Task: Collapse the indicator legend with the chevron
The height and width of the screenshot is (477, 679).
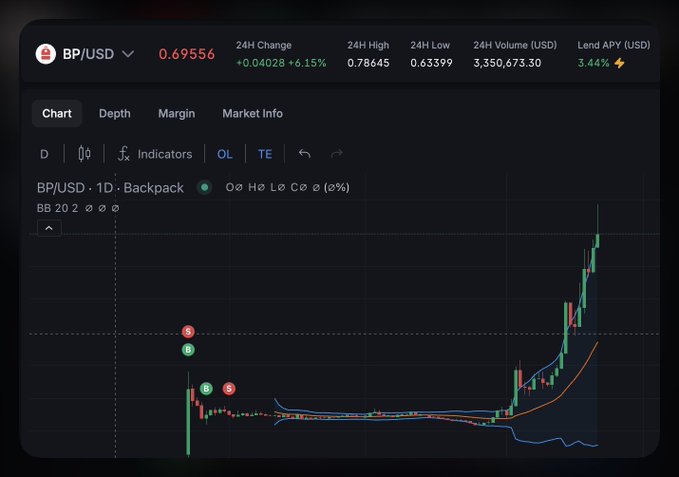Action: [x=49, y=228]
